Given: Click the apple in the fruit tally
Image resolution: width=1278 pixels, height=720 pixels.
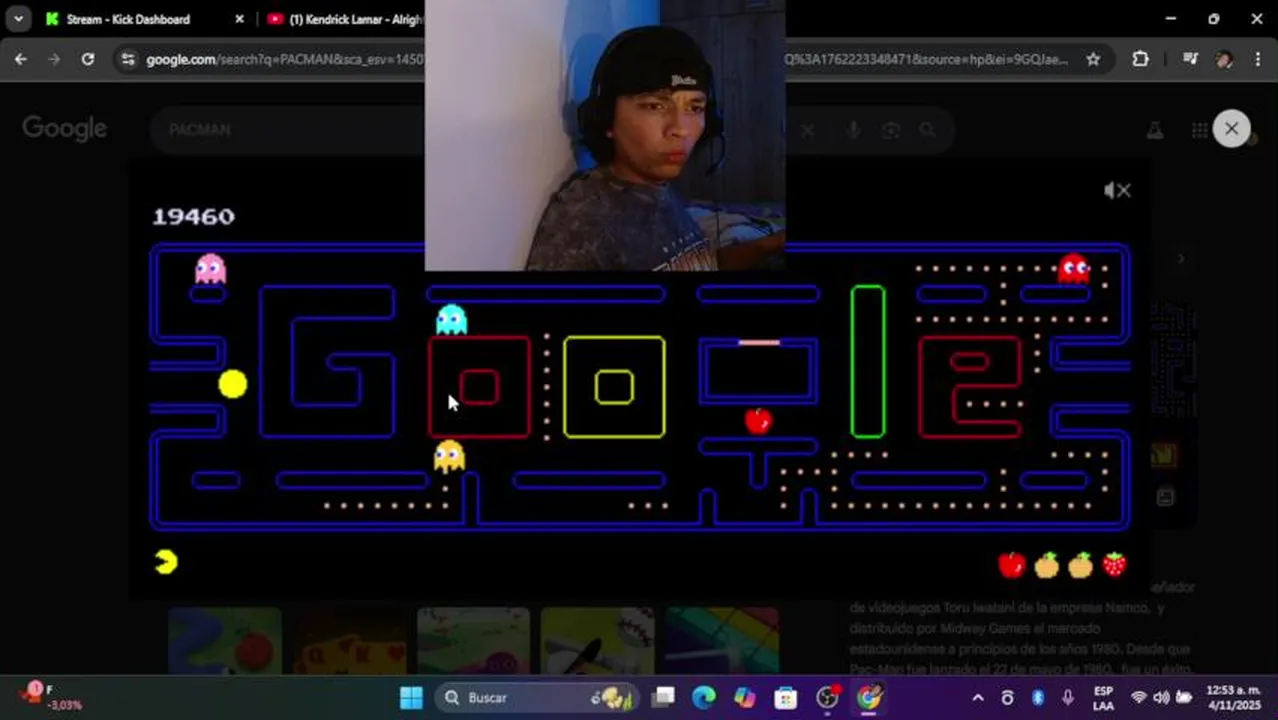Looking at the screenshot, I should [x=1012, y=565].
